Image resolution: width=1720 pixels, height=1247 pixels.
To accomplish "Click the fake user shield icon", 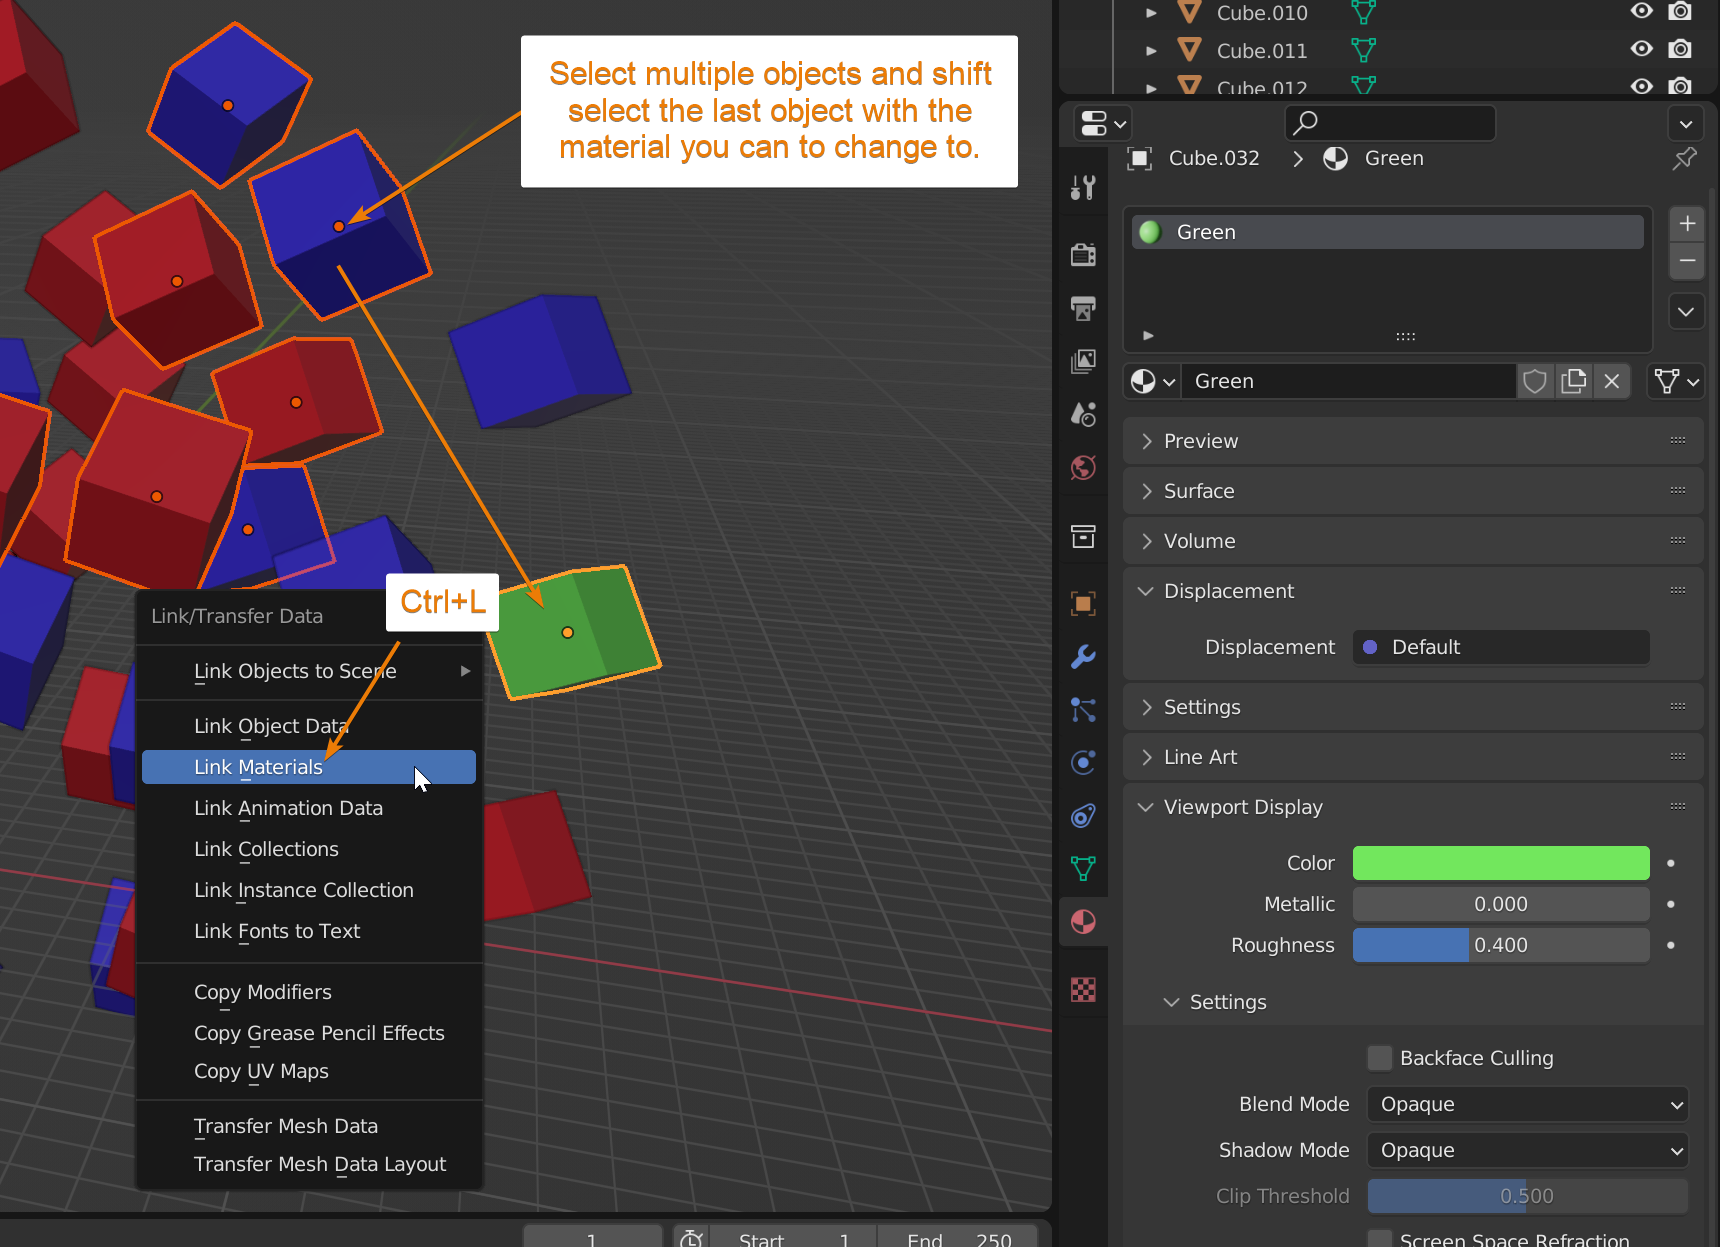I will [1535, 381].
